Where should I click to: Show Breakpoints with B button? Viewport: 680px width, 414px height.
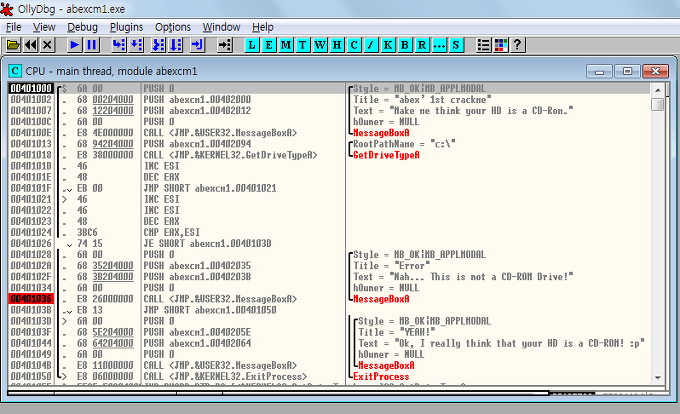pyautogui.click(x=405, y=45)
